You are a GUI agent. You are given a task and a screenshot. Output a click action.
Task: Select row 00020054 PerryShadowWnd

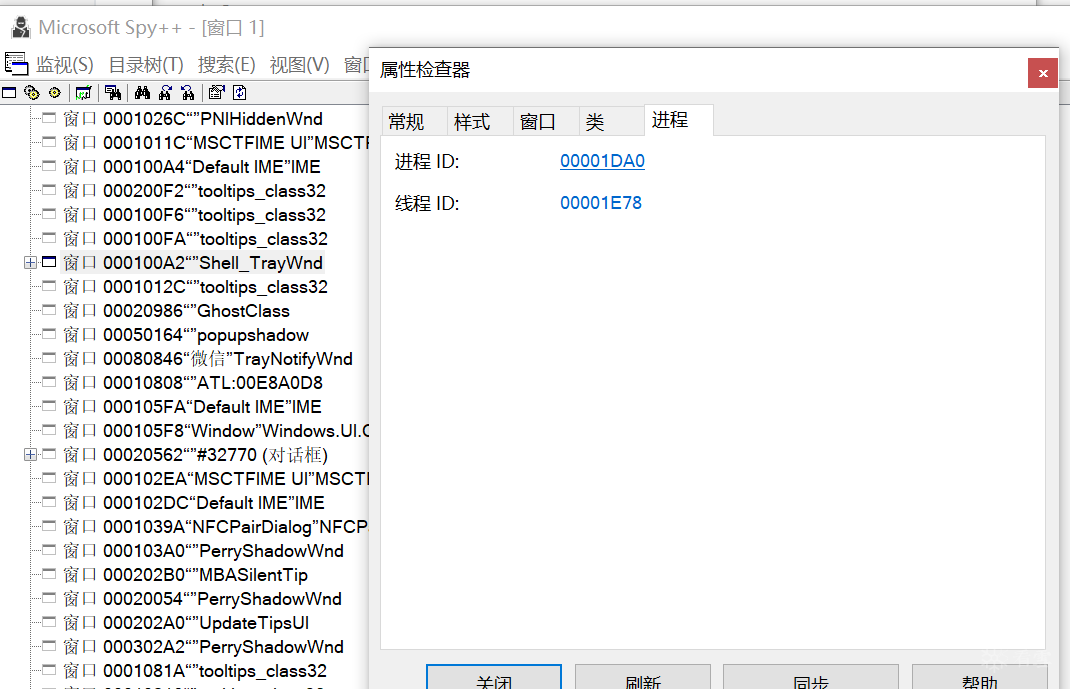[x=203, y=598]
